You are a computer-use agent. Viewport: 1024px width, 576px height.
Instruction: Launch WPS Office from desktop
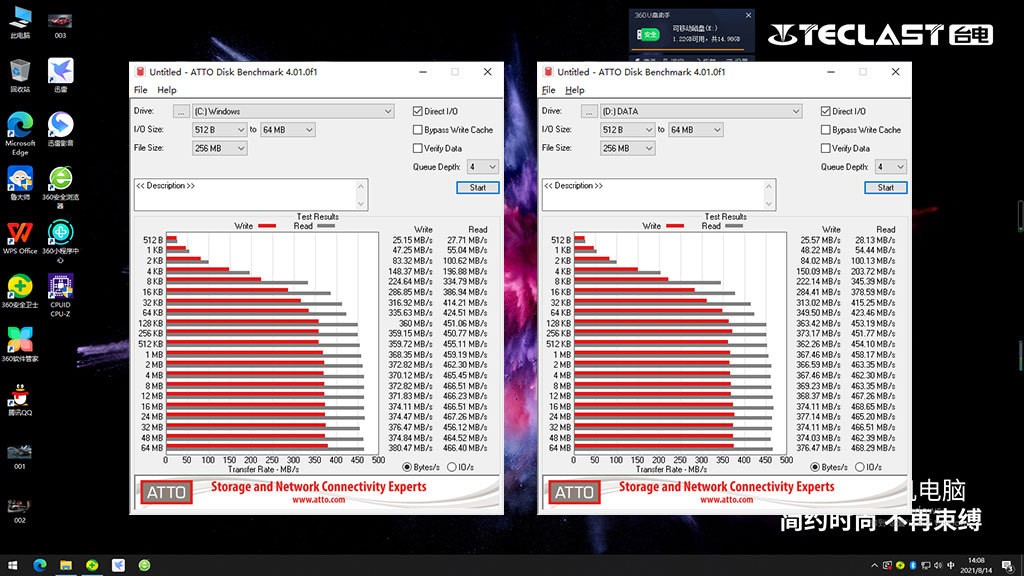tap(20, 238)
